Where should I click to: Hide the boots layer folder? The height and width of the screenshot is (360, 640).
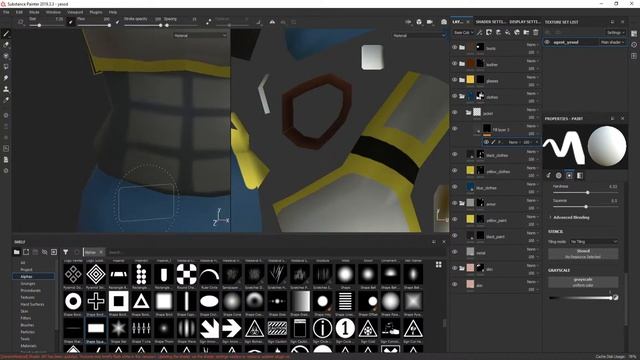[x=455, y=47]
